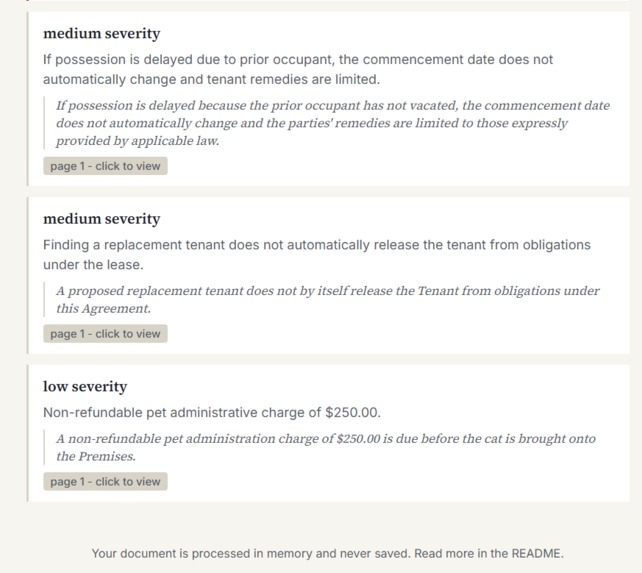Click the non-refundable pet administrative charge summary

(212, 412)
